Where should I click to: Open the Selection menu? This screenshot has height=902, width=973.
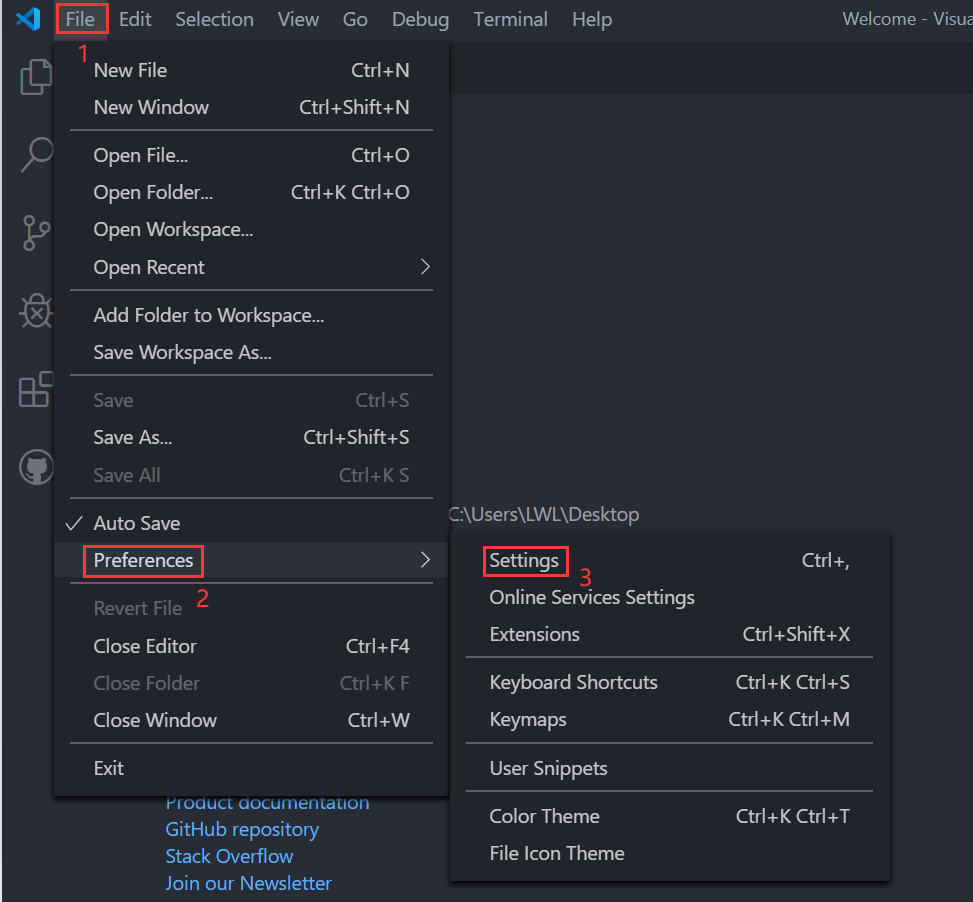(x=215, y=19)
